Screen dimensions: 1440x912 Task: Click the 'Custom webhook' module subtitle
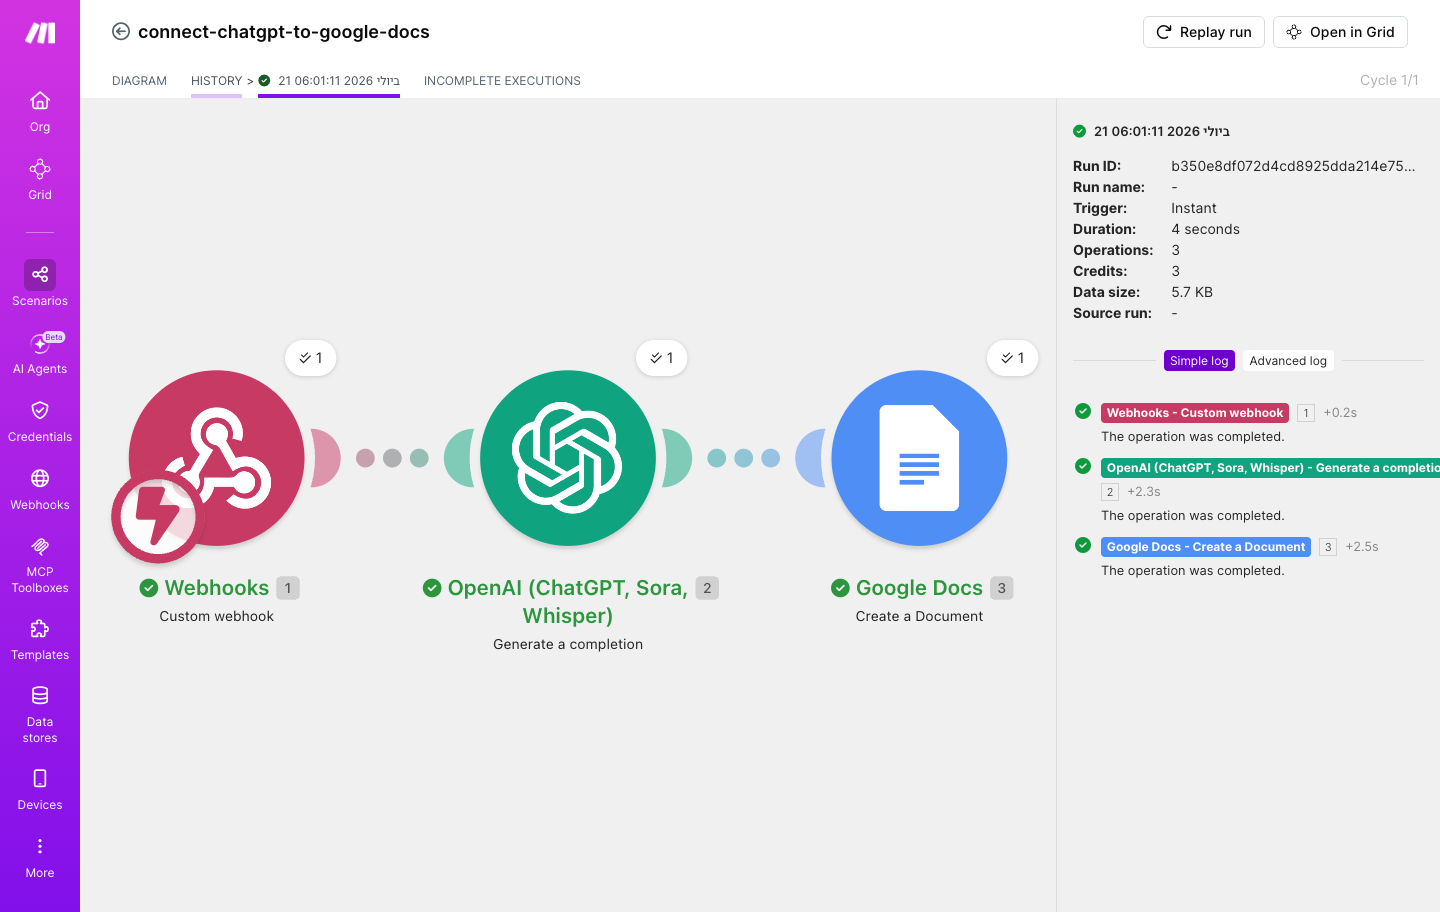(216, 616)
